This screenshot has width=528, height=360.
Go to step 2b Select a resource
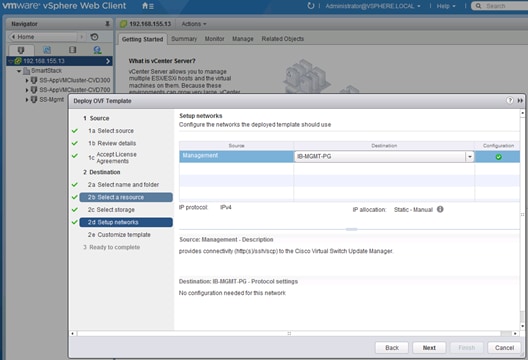click(x=126, y=197)
